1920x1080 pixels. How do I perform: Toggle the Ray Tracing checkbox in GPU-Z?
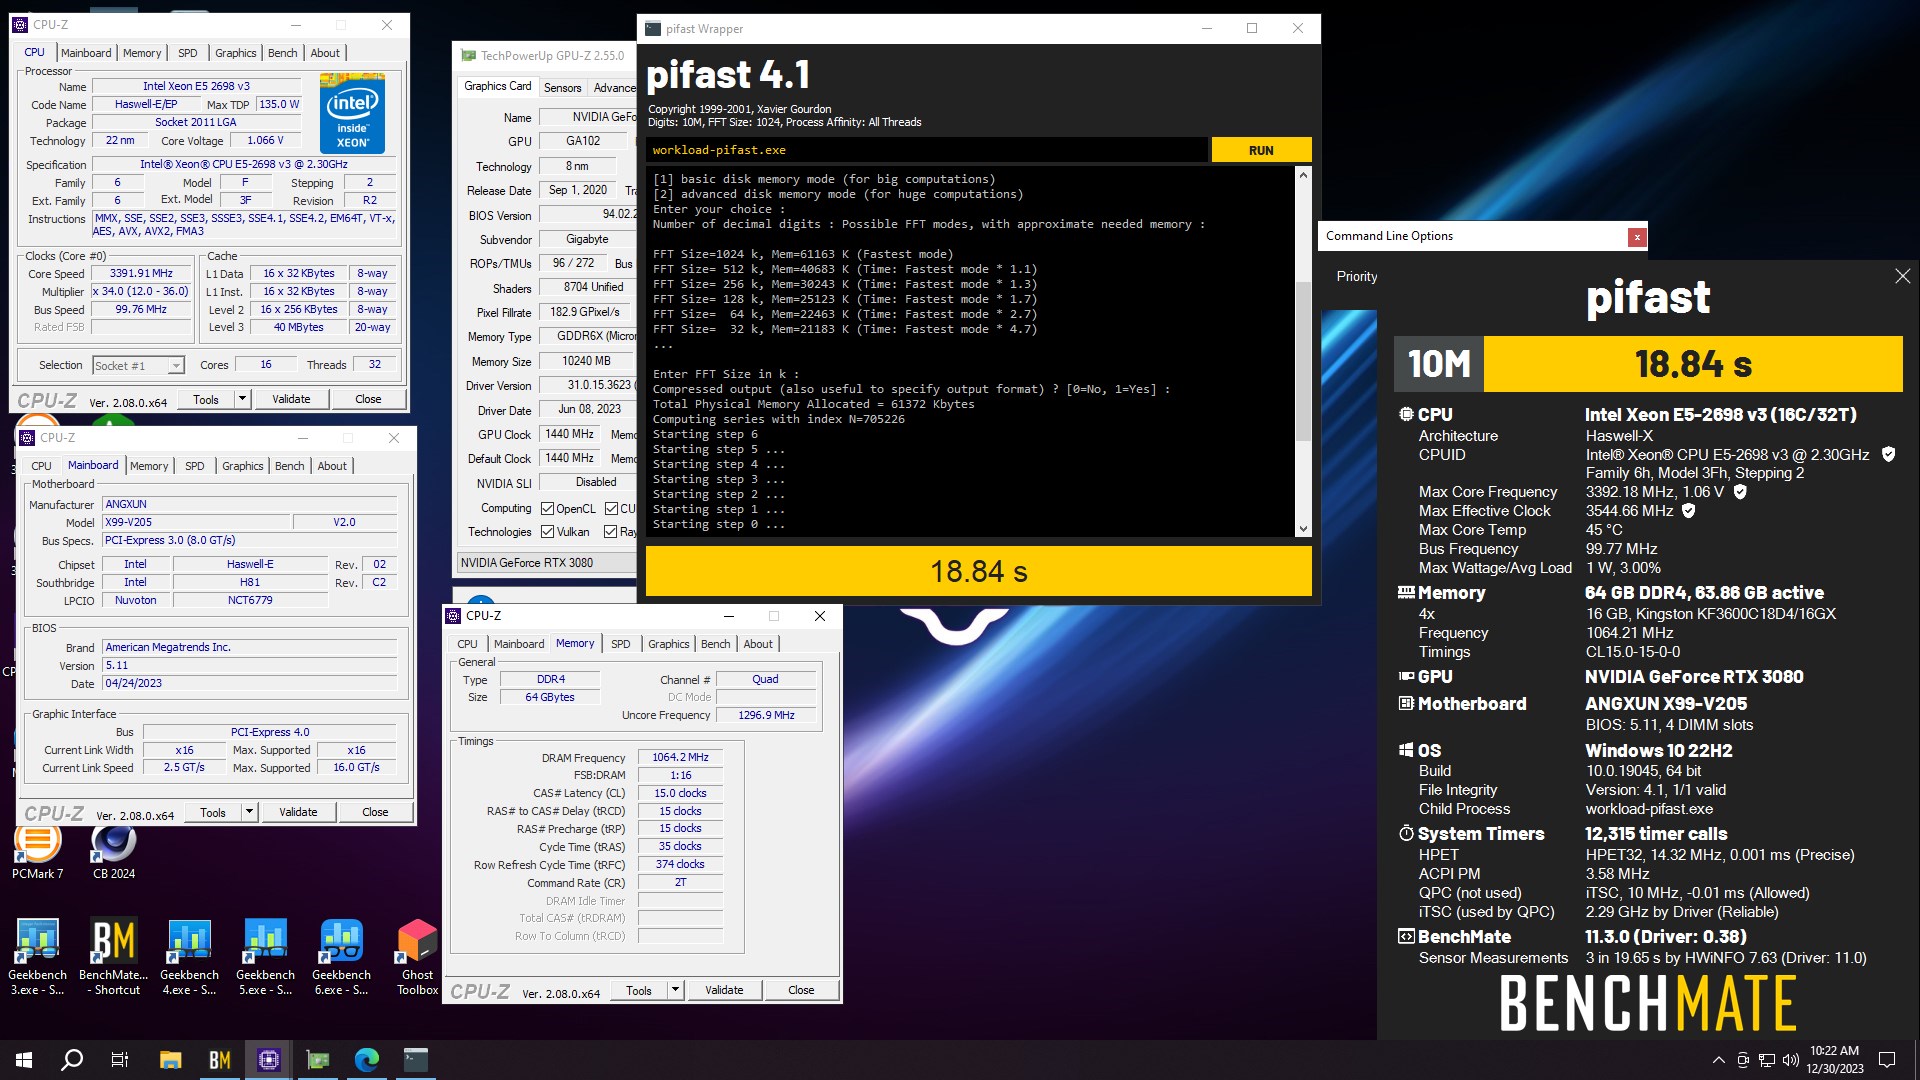tap(610, 532)
